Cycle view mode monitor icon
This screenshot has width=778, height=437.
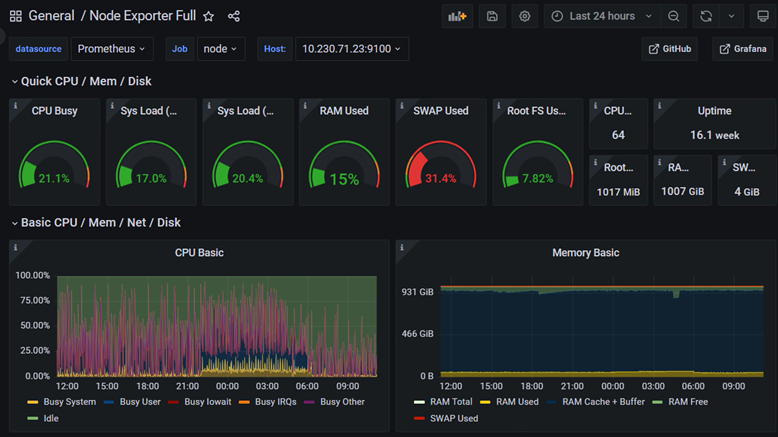pos(763,16)
